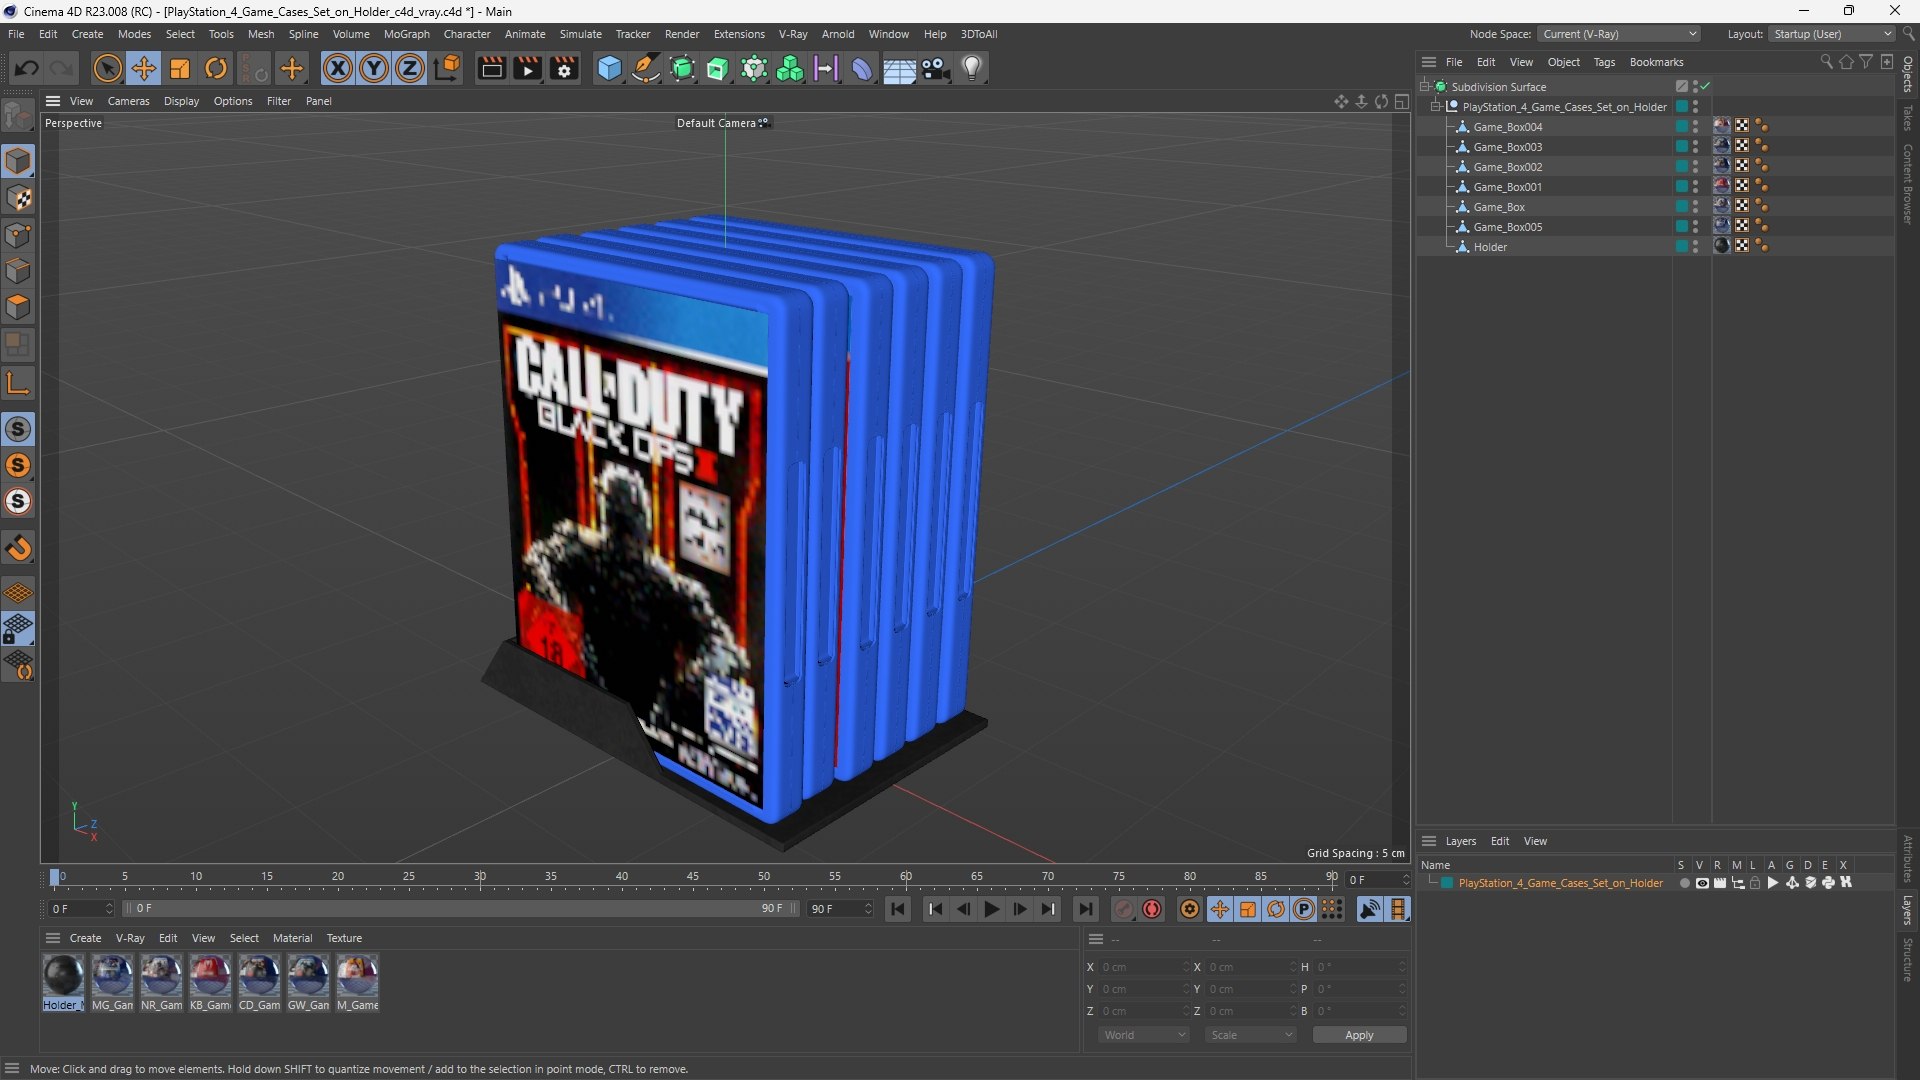The image size is (1920, 1080).
Task: Click the Light object icon
Action: coord(972,68)
